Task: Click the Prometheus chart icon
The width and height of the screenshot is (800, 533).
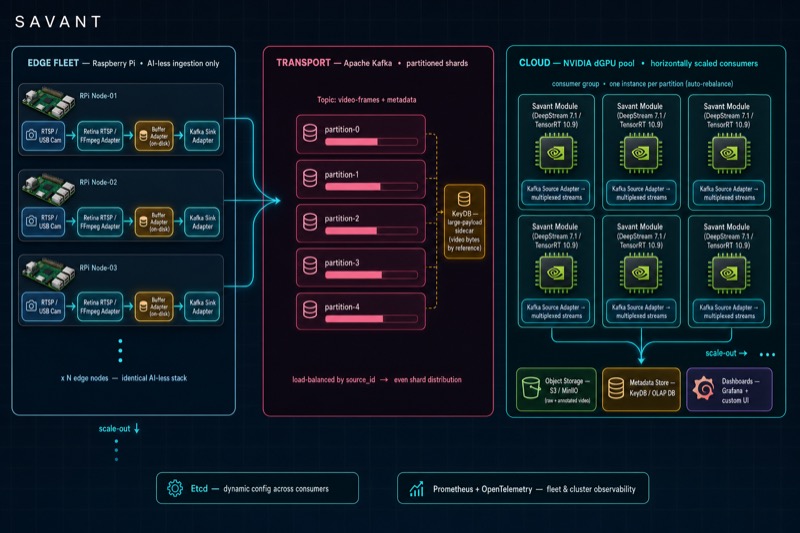Action: tap(417, 489)
